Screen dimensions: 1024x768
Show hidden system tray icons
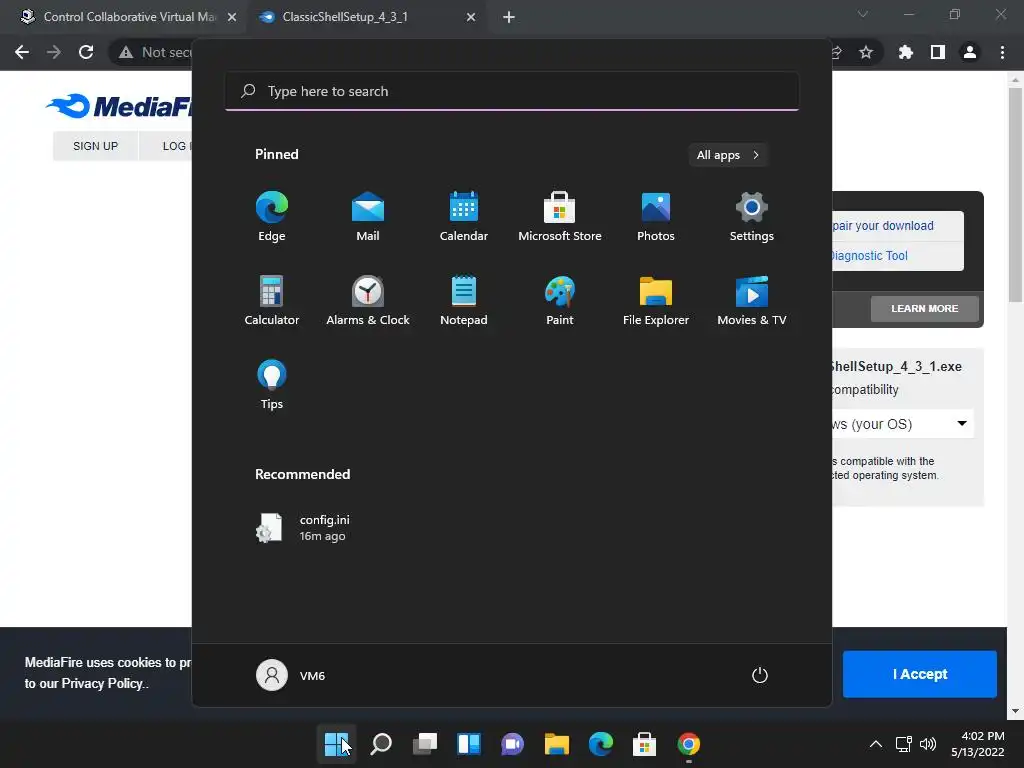pos(876,744)
